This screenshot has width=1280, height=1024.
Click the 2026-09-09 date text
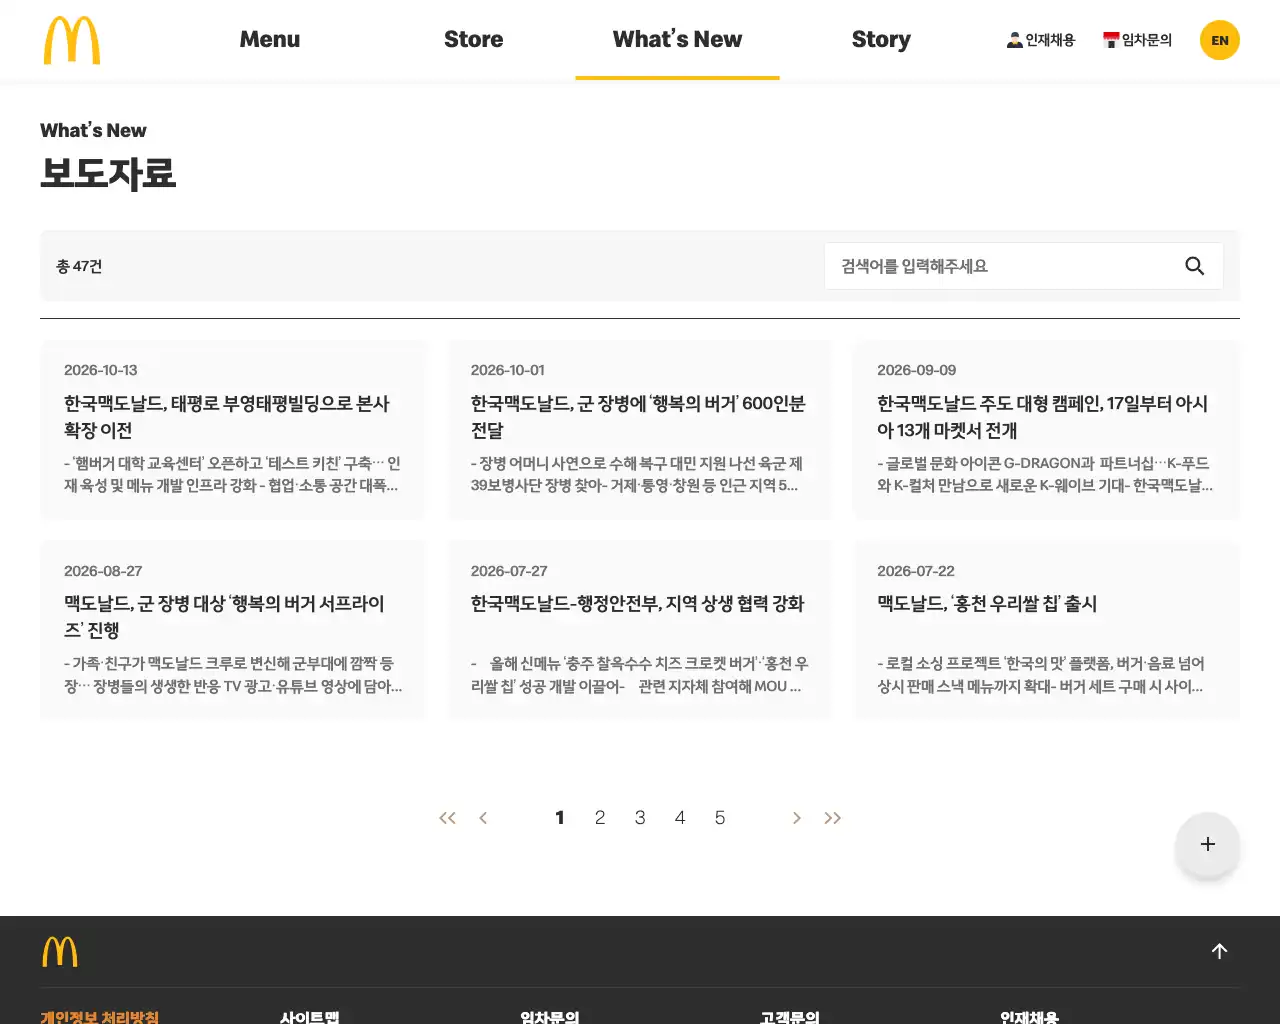(x=917, y=370)
